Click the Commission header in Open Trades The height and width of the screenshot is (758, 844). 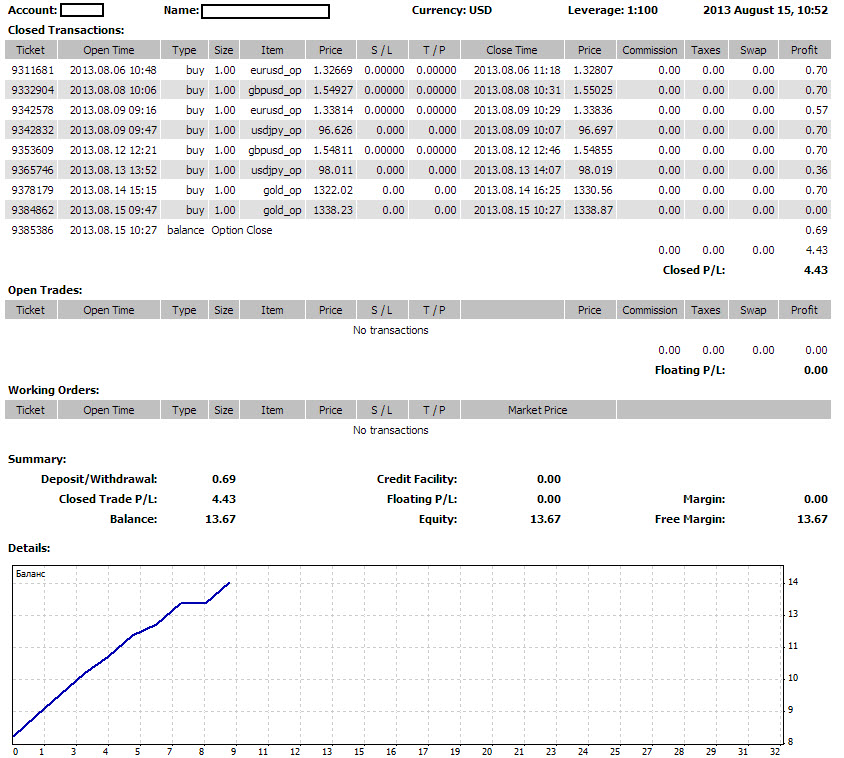click(650, 310)
